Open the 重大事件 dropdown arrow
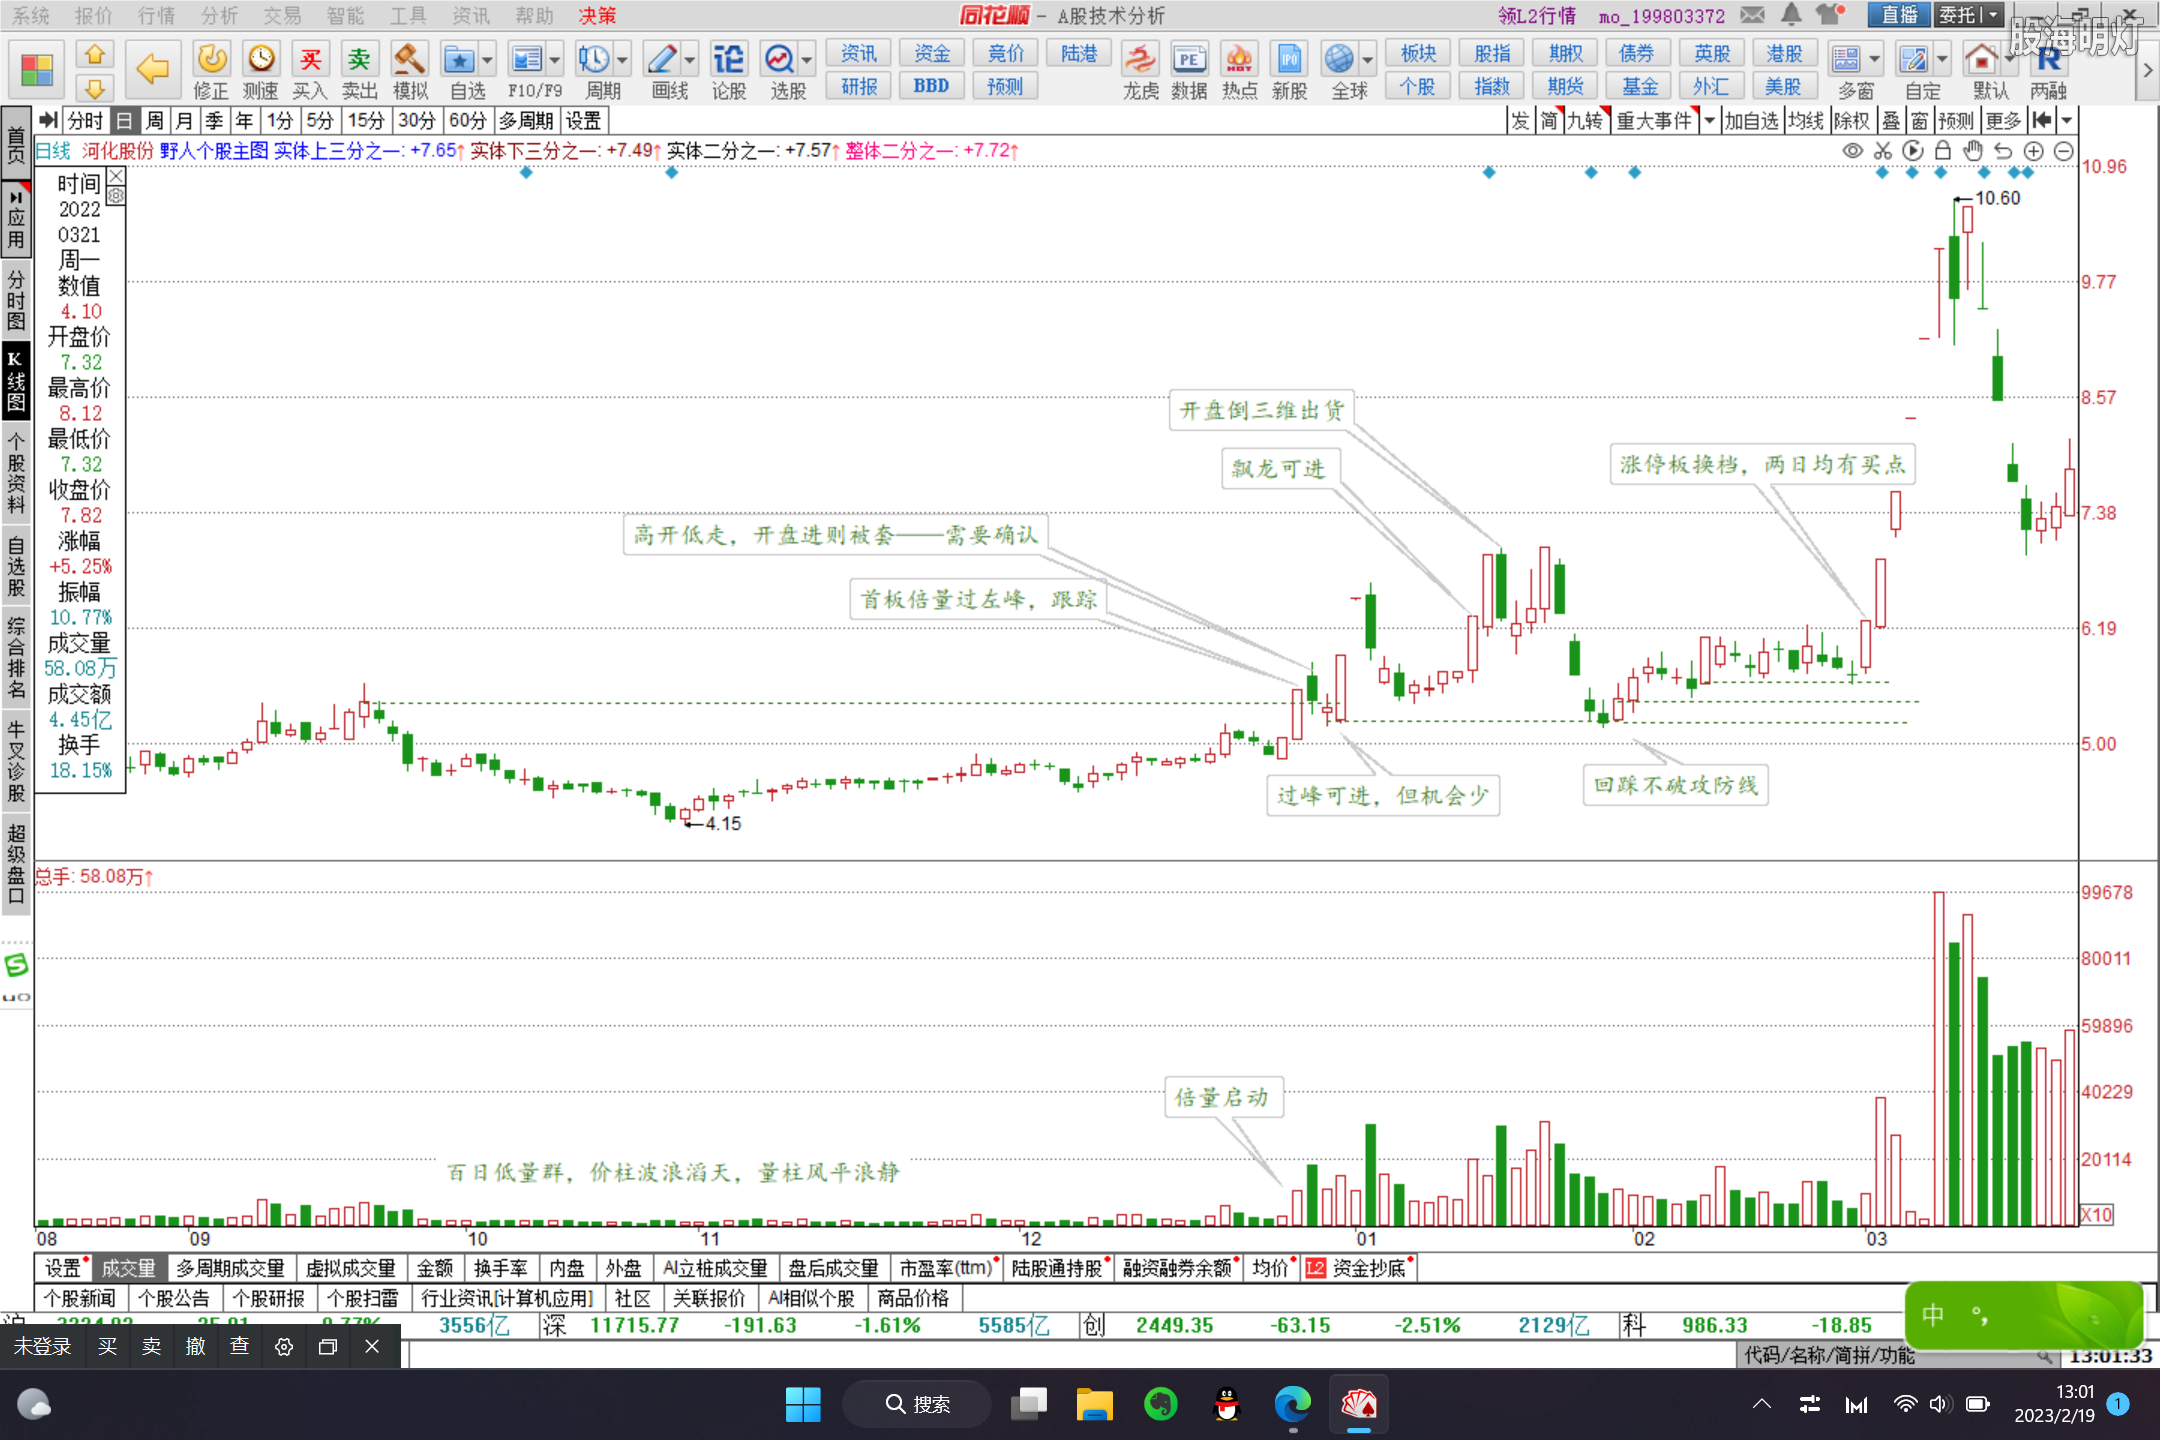Image resolution: width=2160 pixels, height=1440 pixels. (1709, 121)
